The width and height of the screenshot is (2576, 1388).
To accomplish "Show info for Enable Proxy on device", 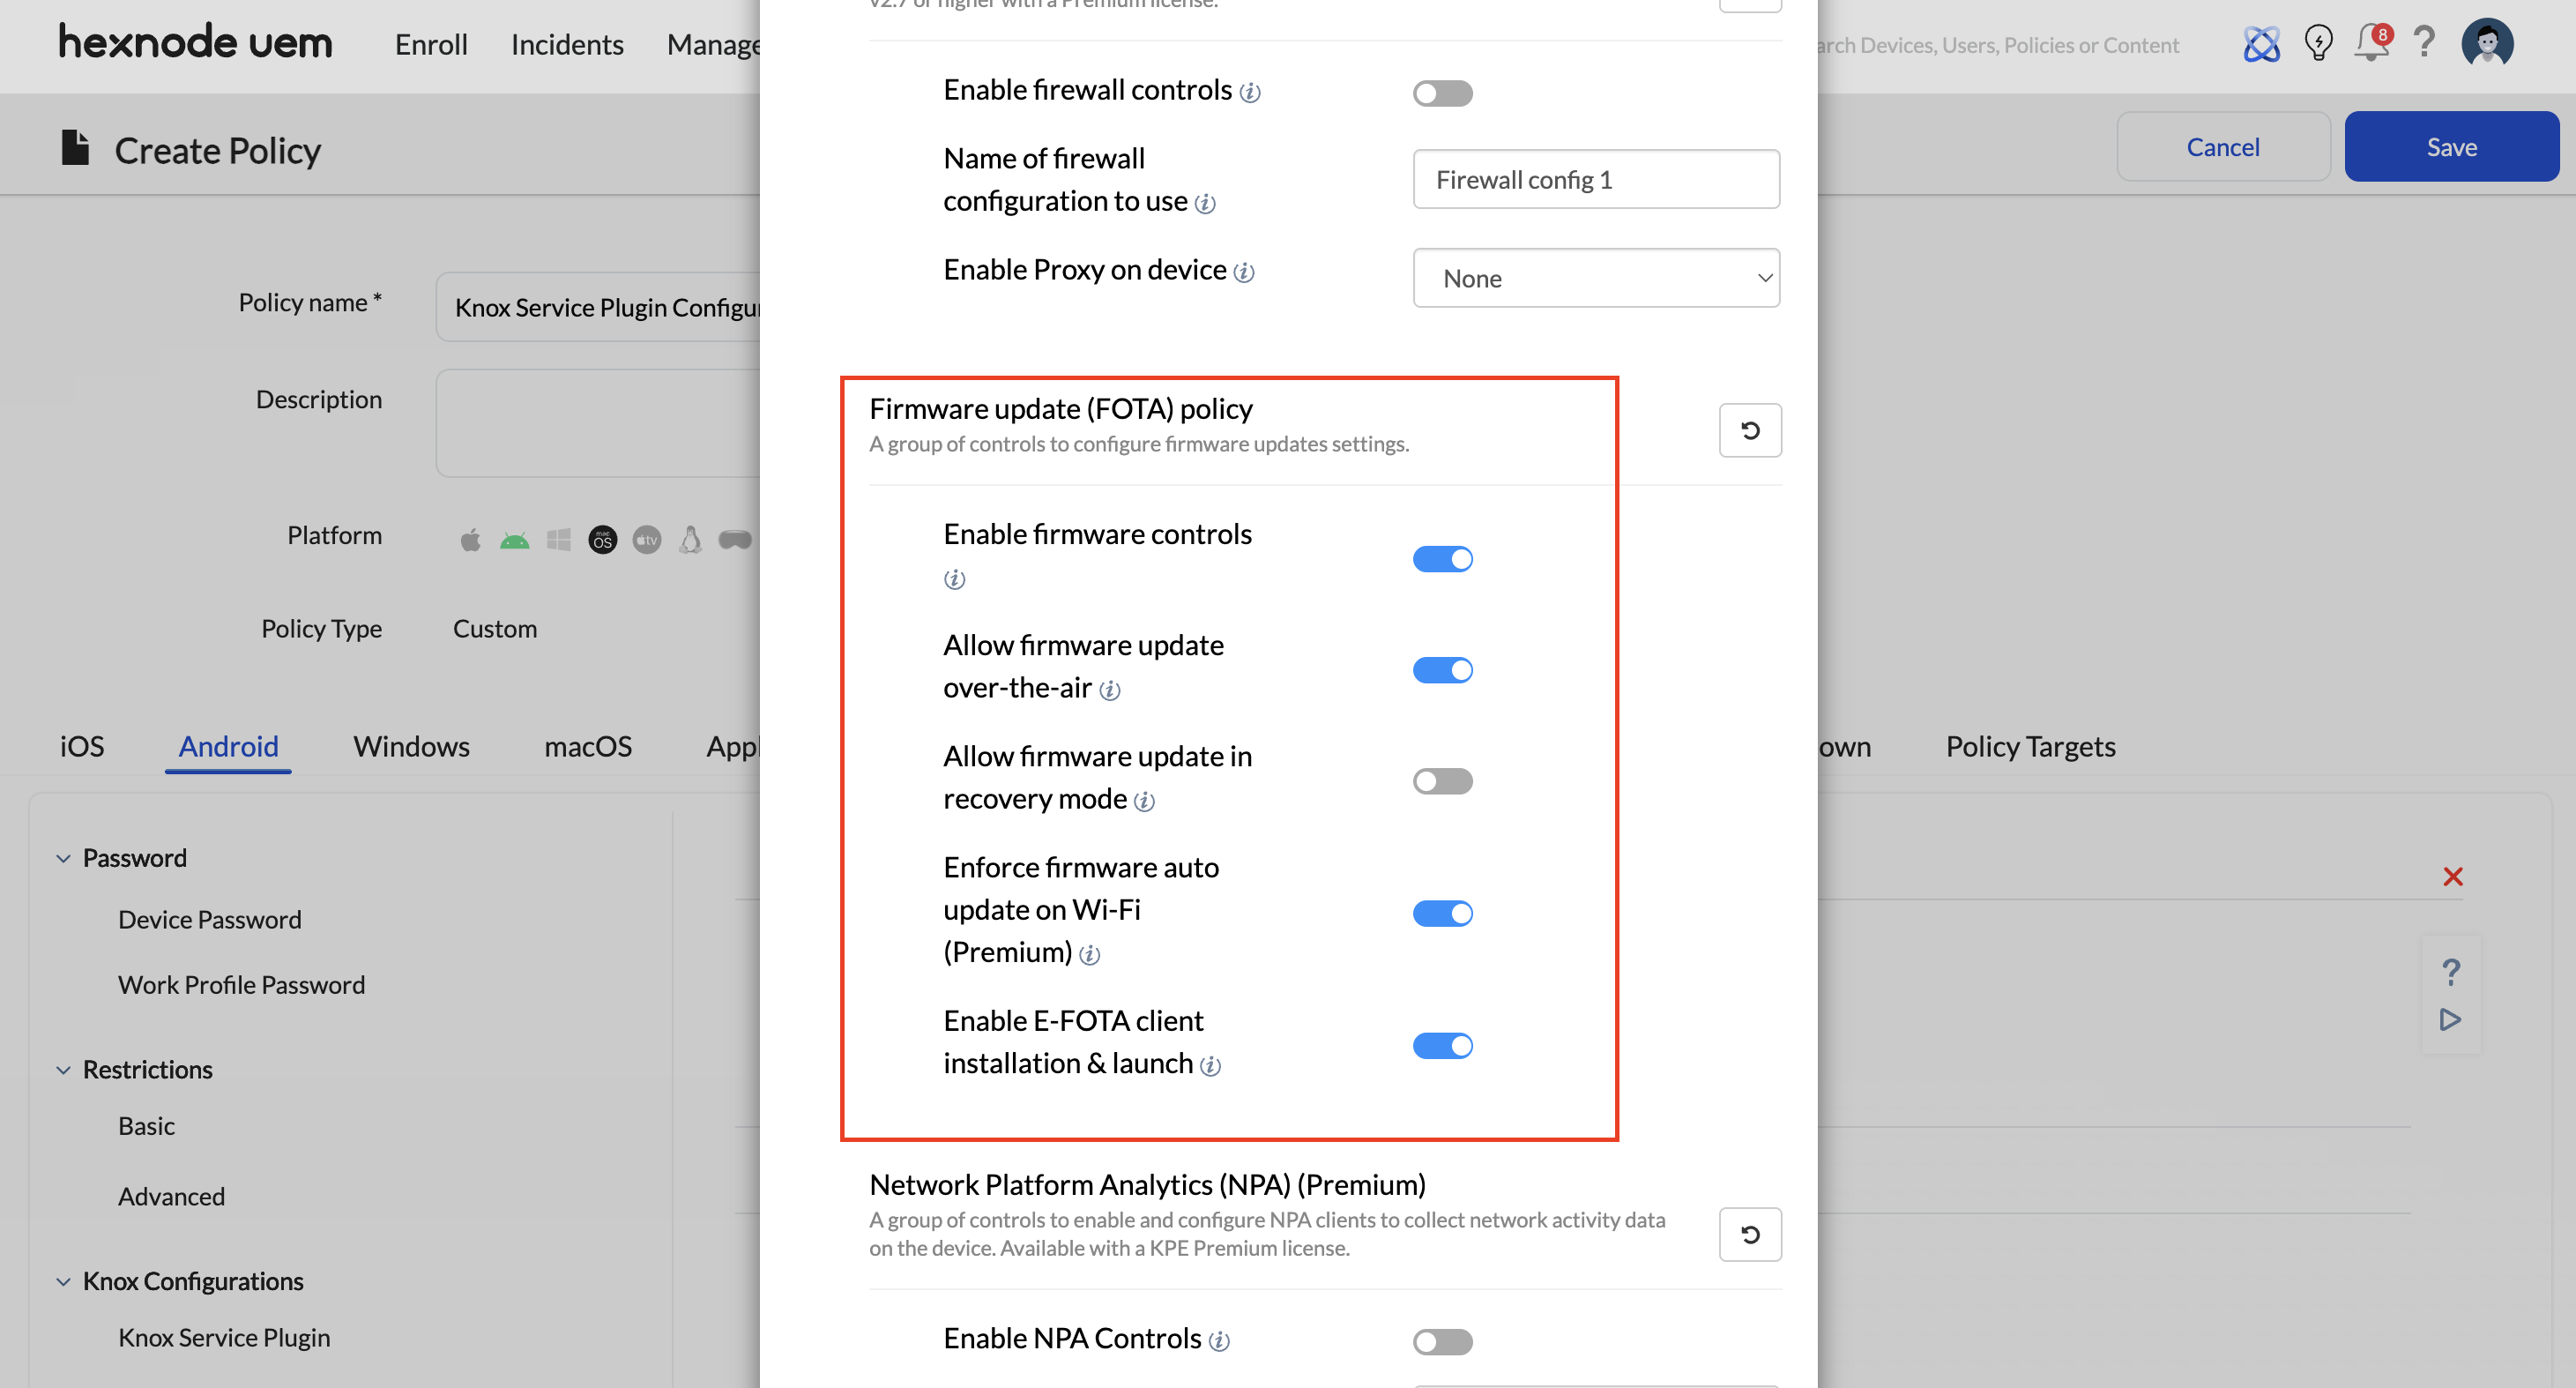I will pos(1244,273).
